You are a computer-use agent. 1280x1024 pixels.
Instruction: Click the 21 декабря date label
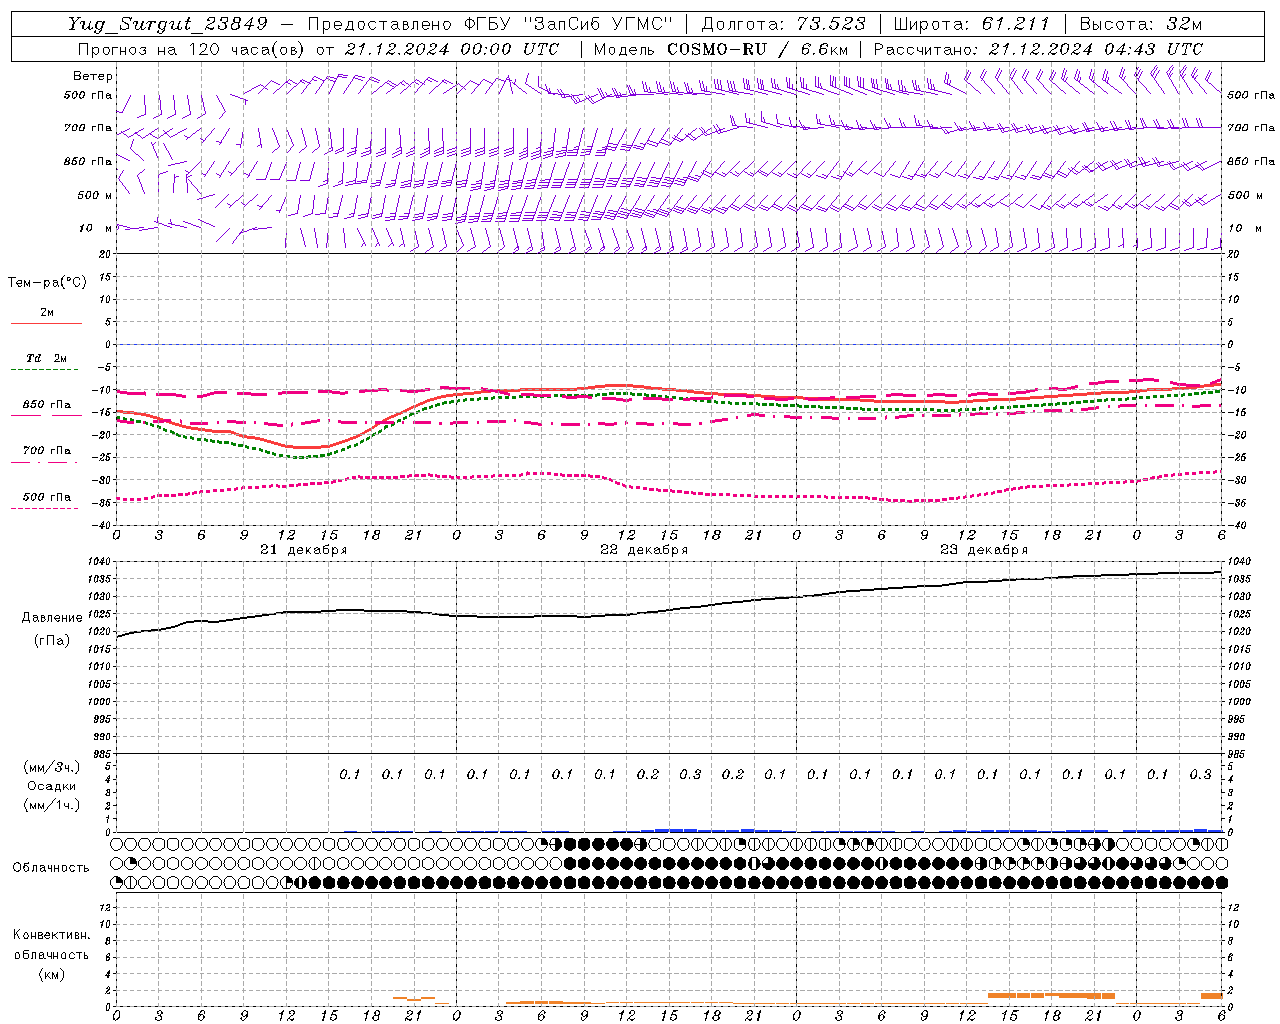click(304, 550)
